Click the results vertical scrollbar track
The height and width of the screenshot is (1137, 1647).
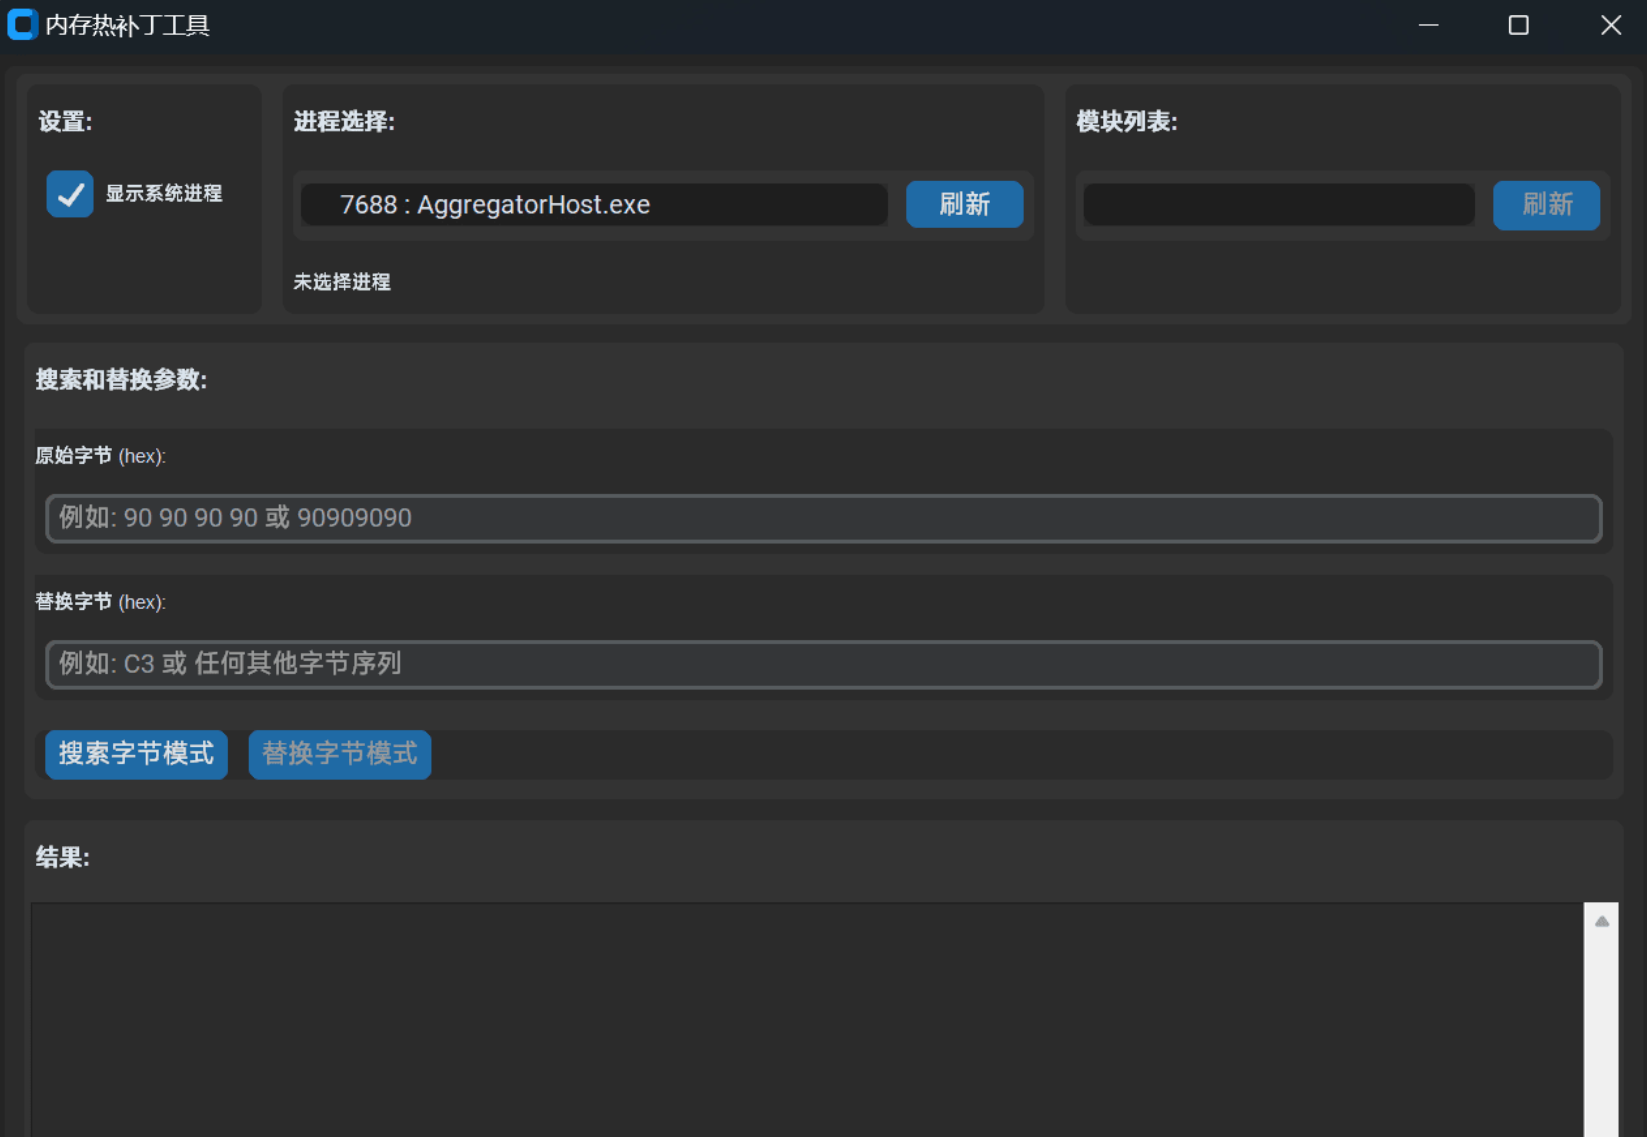tap(1601, 1040)
